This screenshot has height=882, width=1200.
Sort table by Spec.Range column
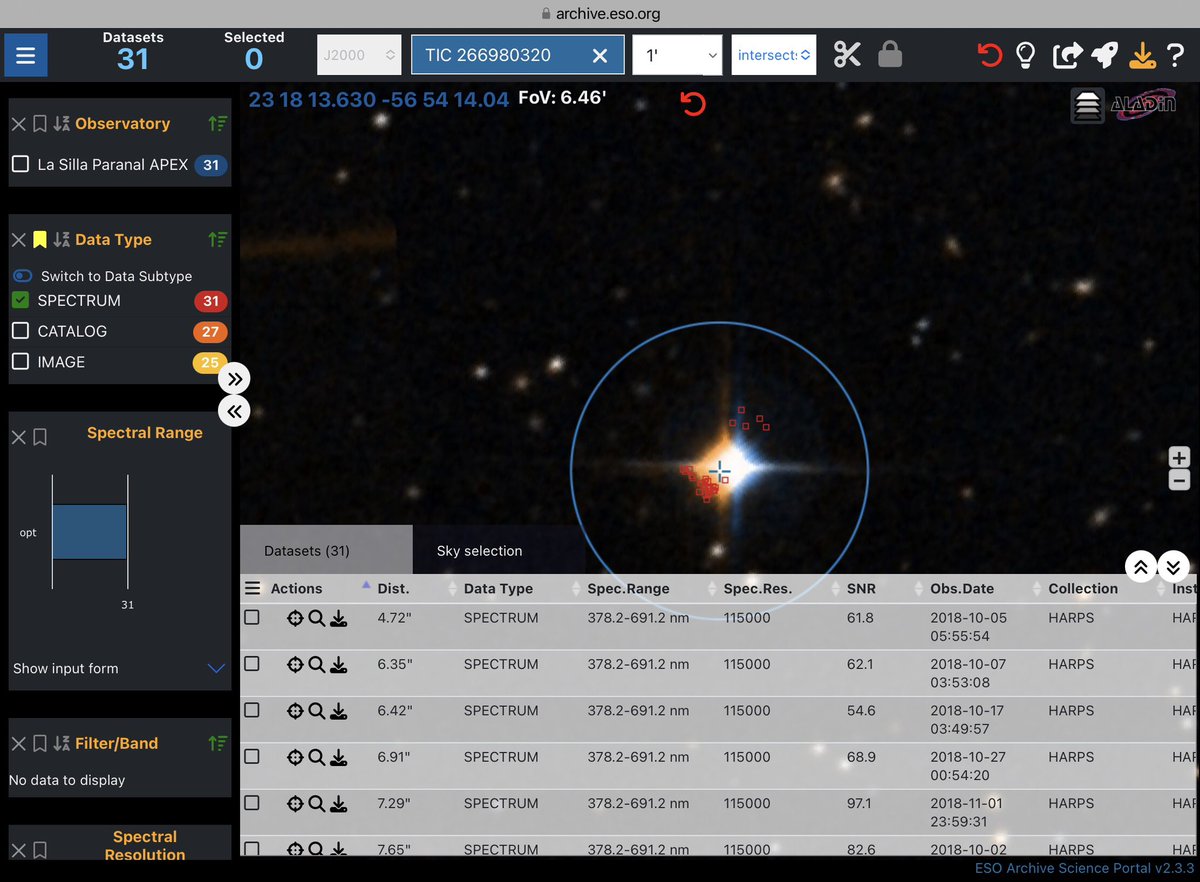coord(629,589)
